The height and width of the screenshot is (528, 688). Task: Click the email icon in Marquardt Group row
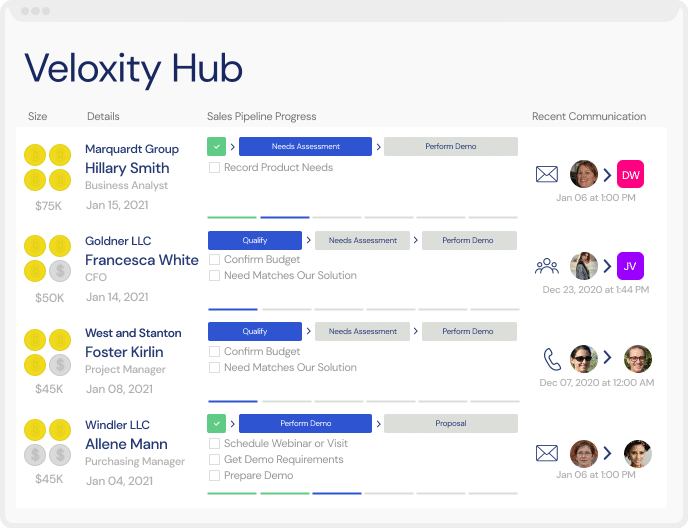click(547, 174)
